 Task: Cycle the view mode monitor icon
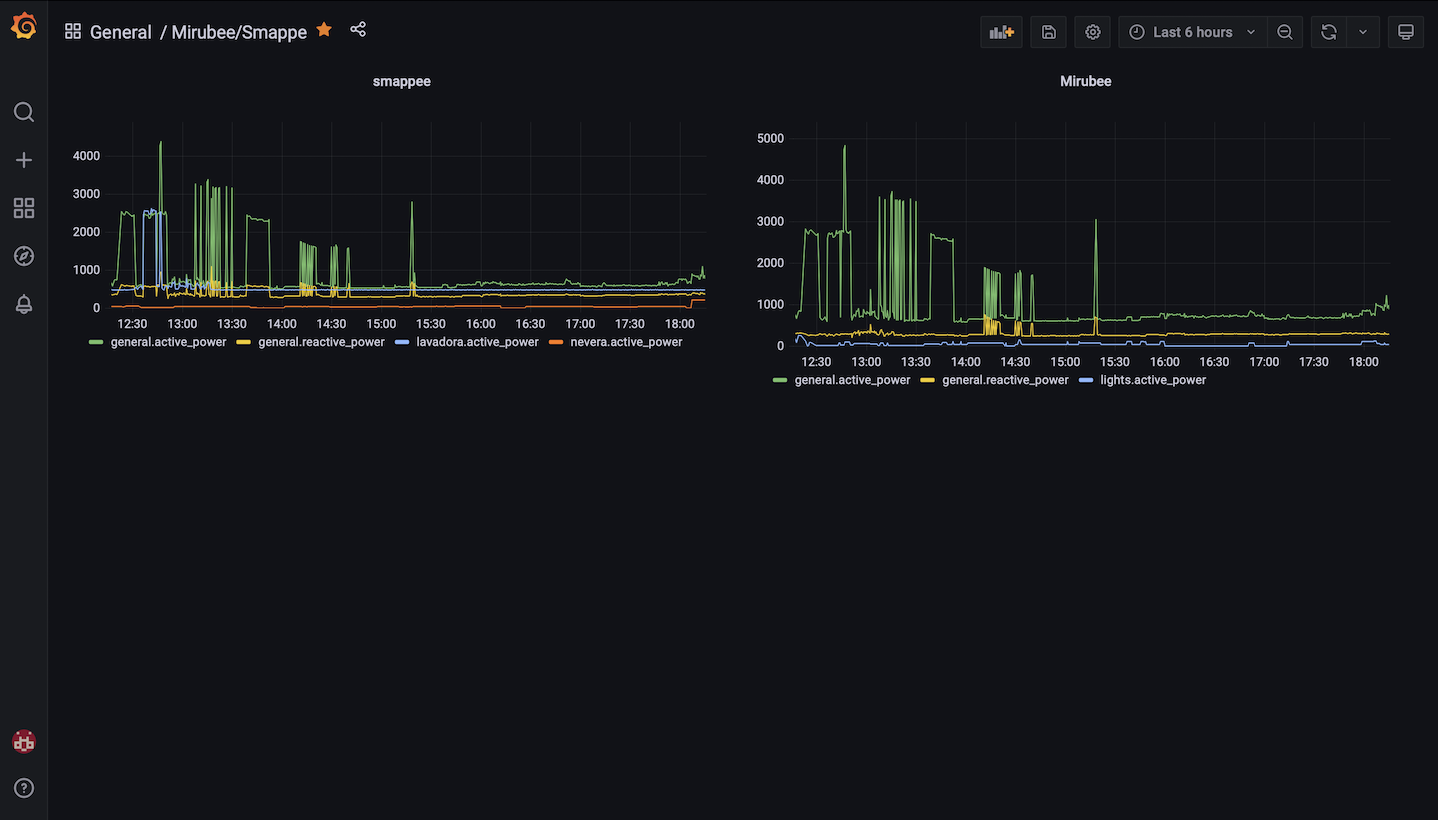click(1406, 32)
